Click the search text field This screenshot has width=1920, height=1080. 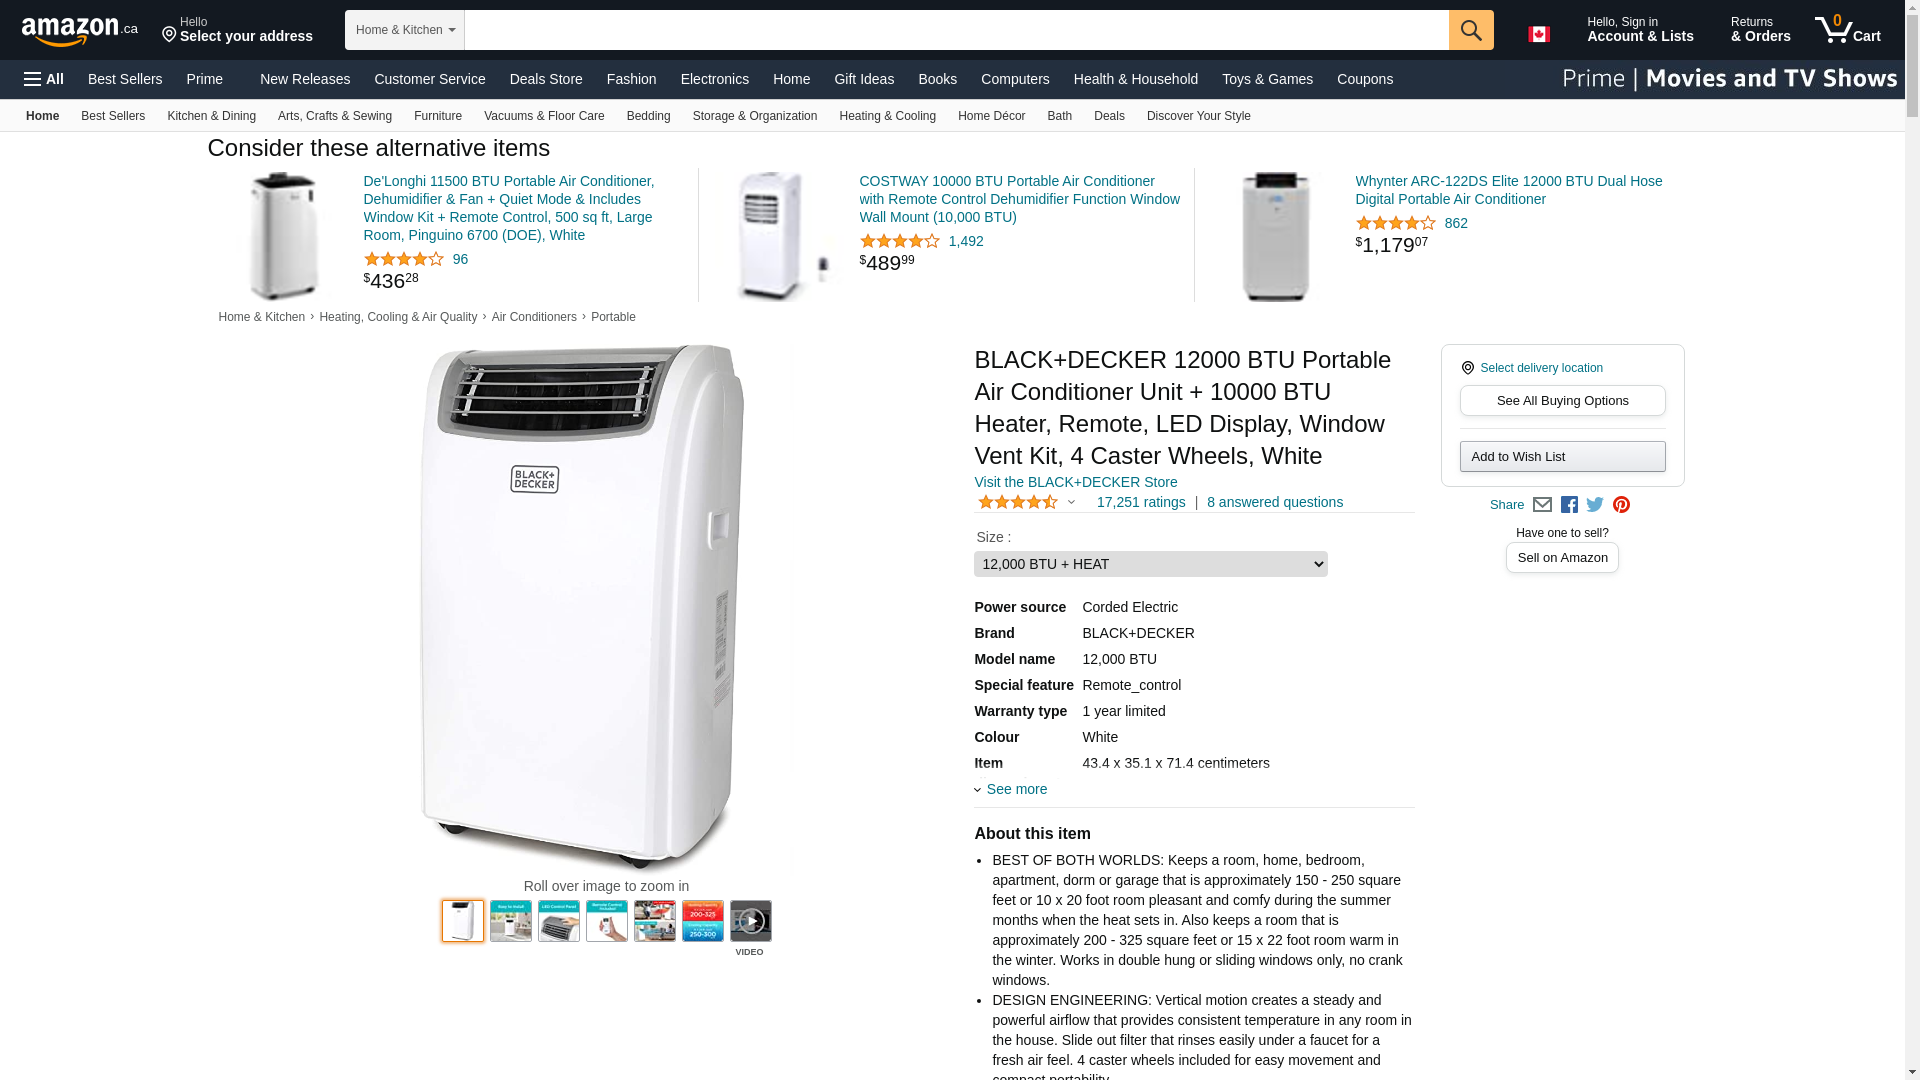956,30
